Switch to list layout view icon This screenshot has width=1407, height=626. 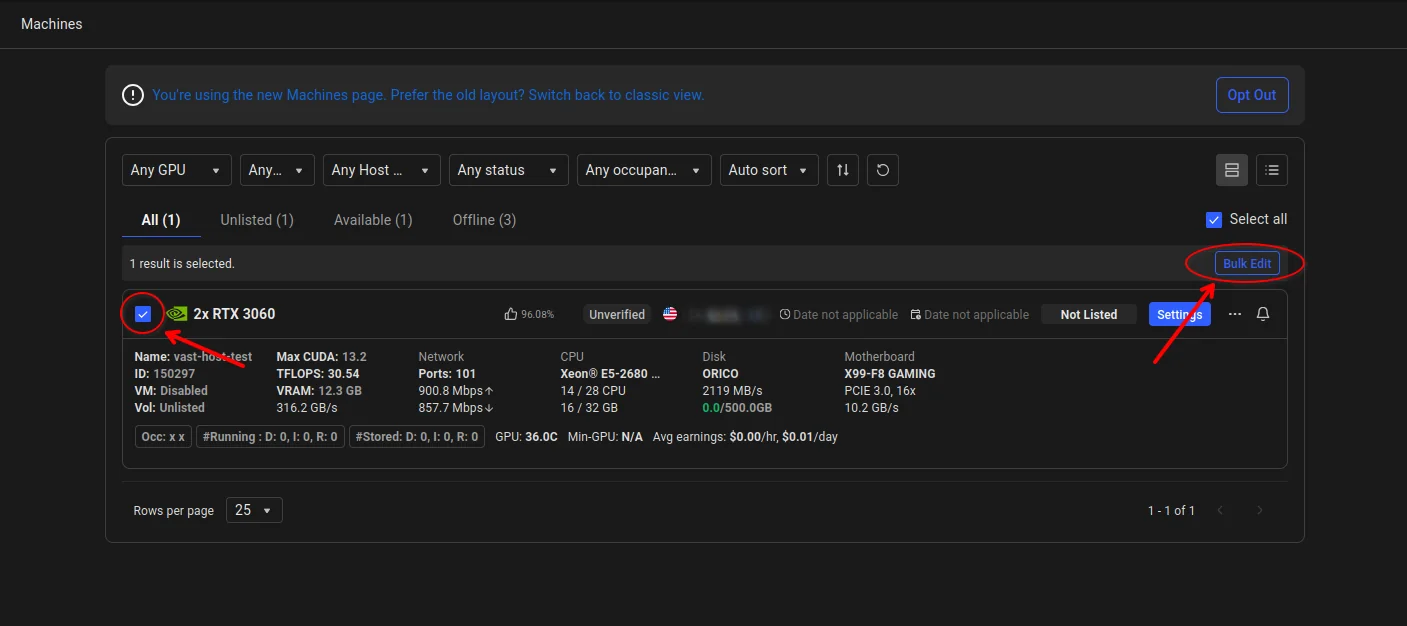point(1272,170)
